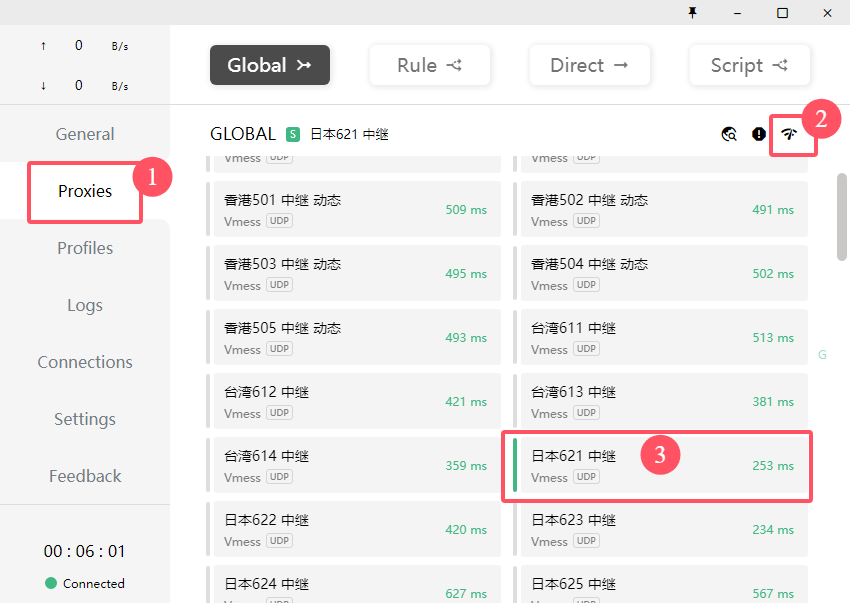Open the Proxies tab
This screenshot has height=603, width=850.
click(85, 191)
